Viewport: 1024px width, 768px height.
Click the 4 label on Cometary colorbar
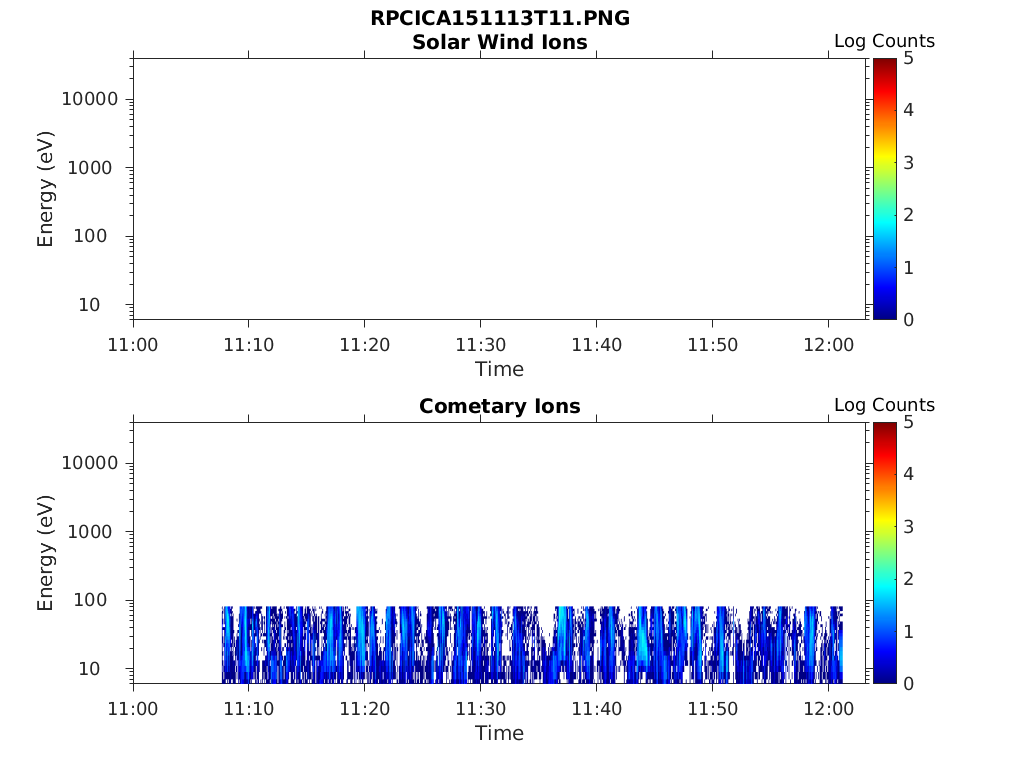click(908, 473)
